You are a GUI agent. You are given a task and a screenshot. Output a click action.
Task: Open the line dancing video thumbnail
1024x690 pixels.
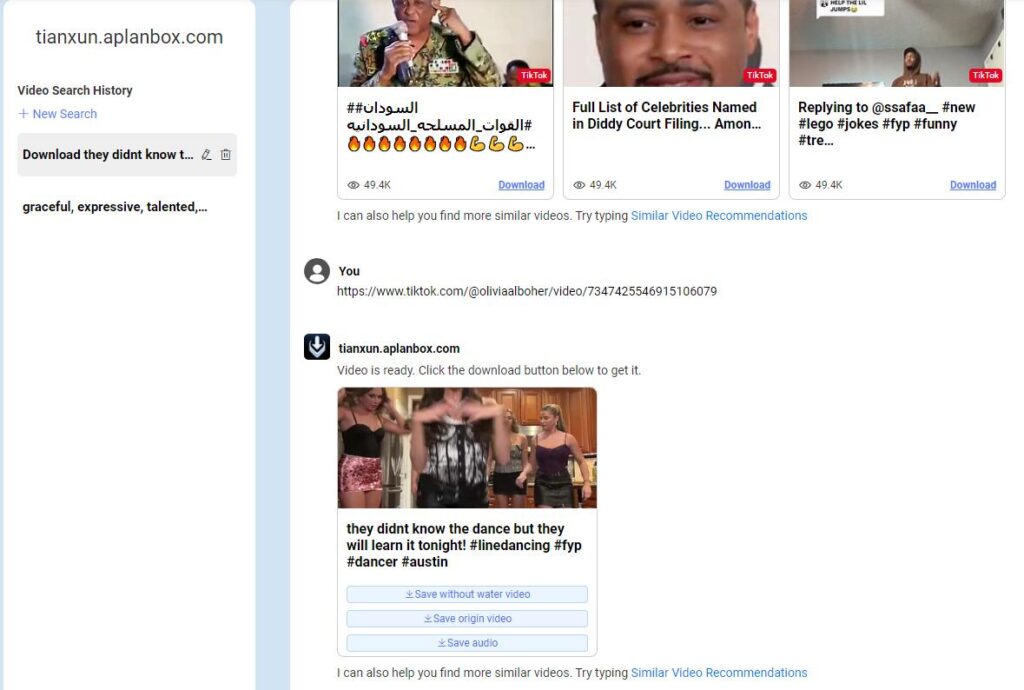point(467,448)
